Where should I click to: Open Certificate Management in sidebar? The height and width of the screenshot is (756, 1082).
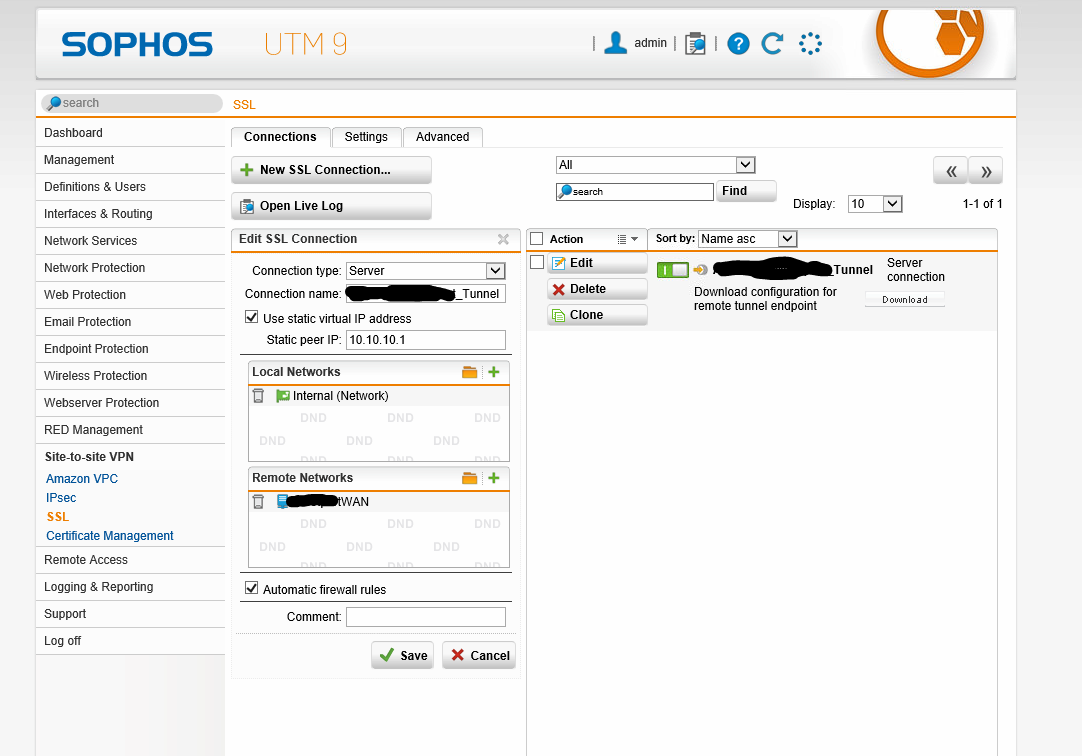click(x=110, y=536)
